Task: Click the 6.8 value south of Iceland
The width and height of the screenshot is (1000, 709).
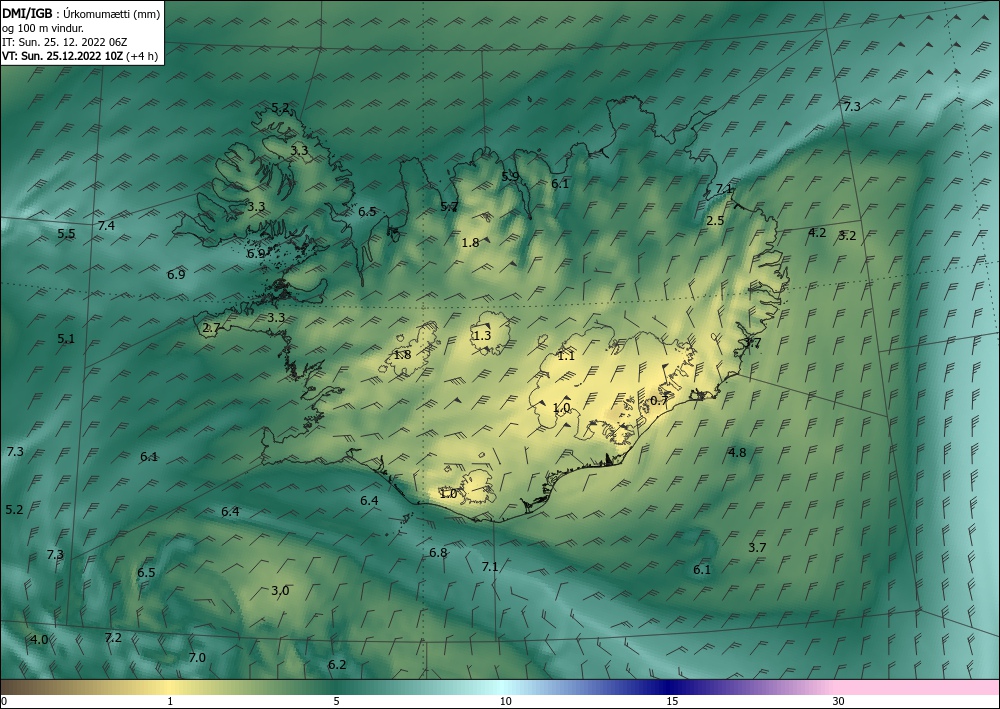Action: click(x=438, y=553)
